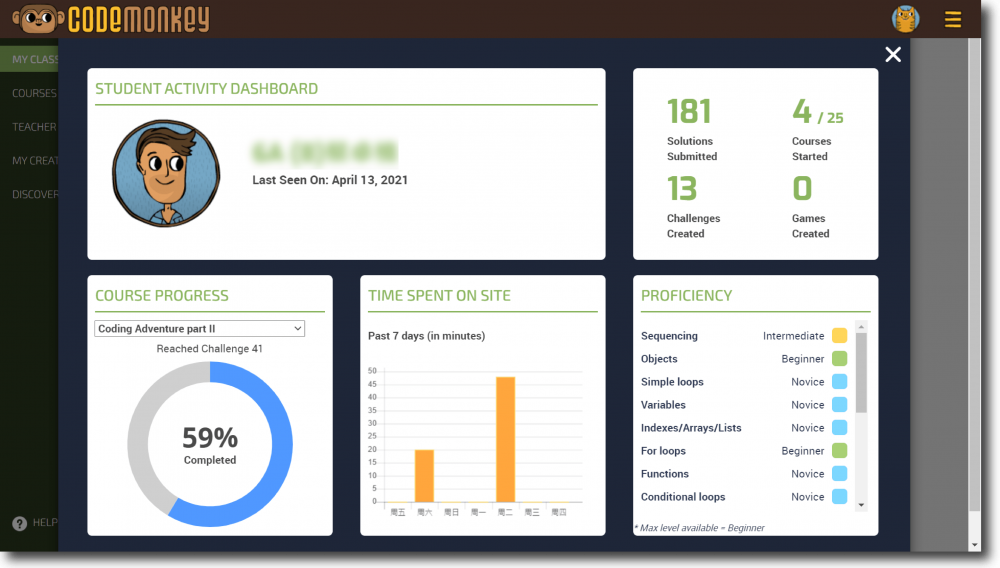Click the Time Spent On Site heading
This screenshot has height=568, width=1000.
click(x=439, y=296)
